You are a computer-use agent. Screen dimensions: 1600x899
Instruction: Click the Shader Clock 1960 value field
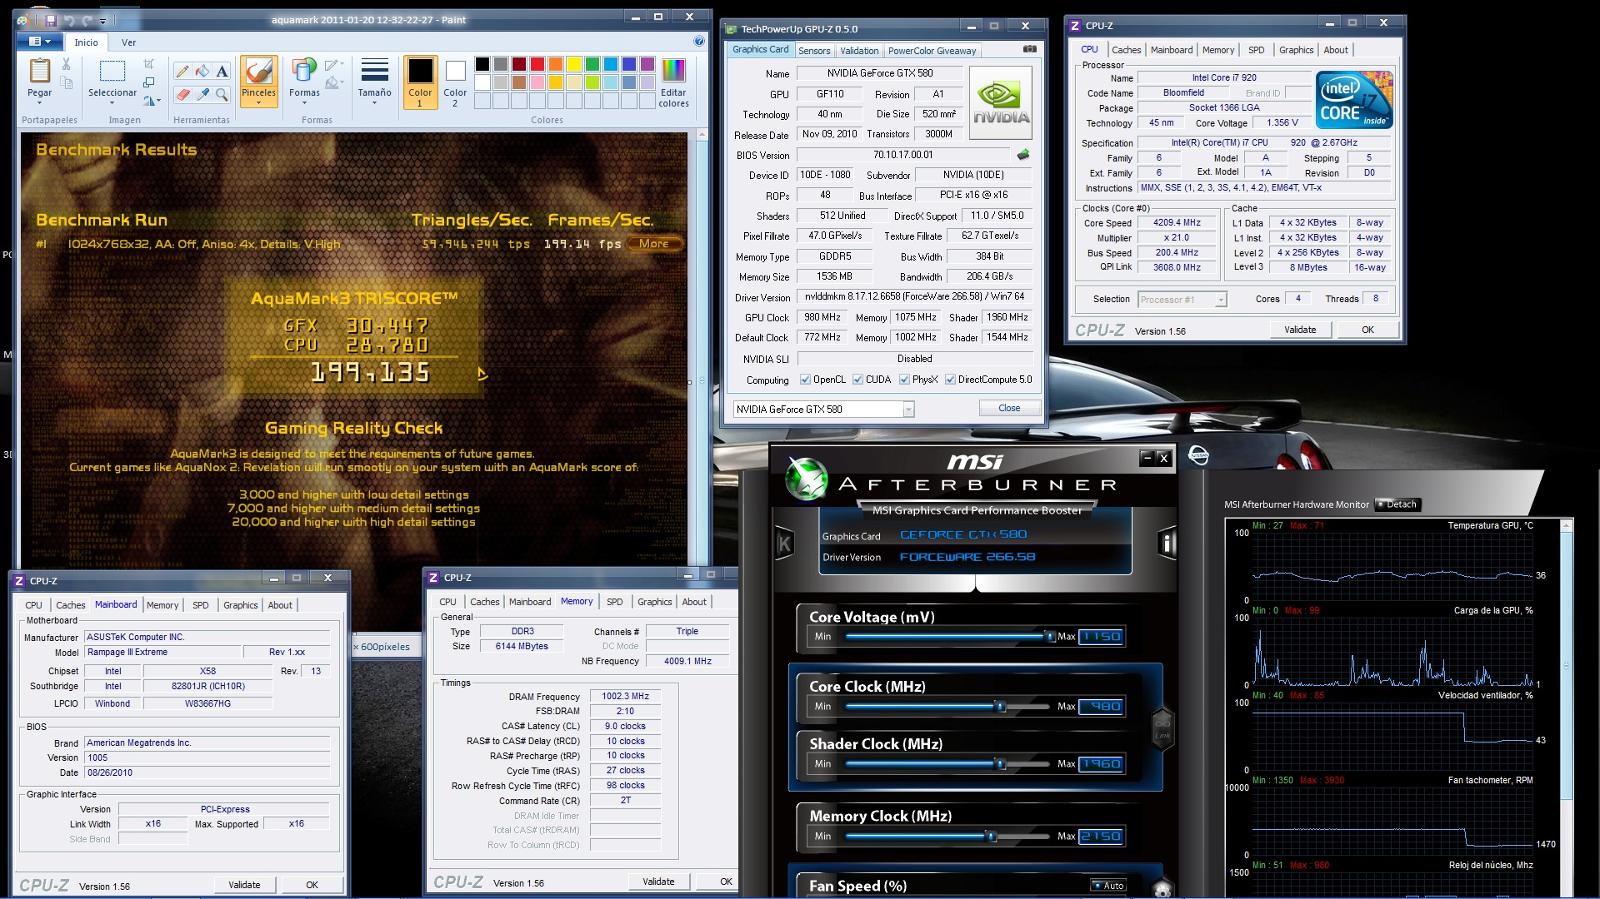(x=1101, y=764)
